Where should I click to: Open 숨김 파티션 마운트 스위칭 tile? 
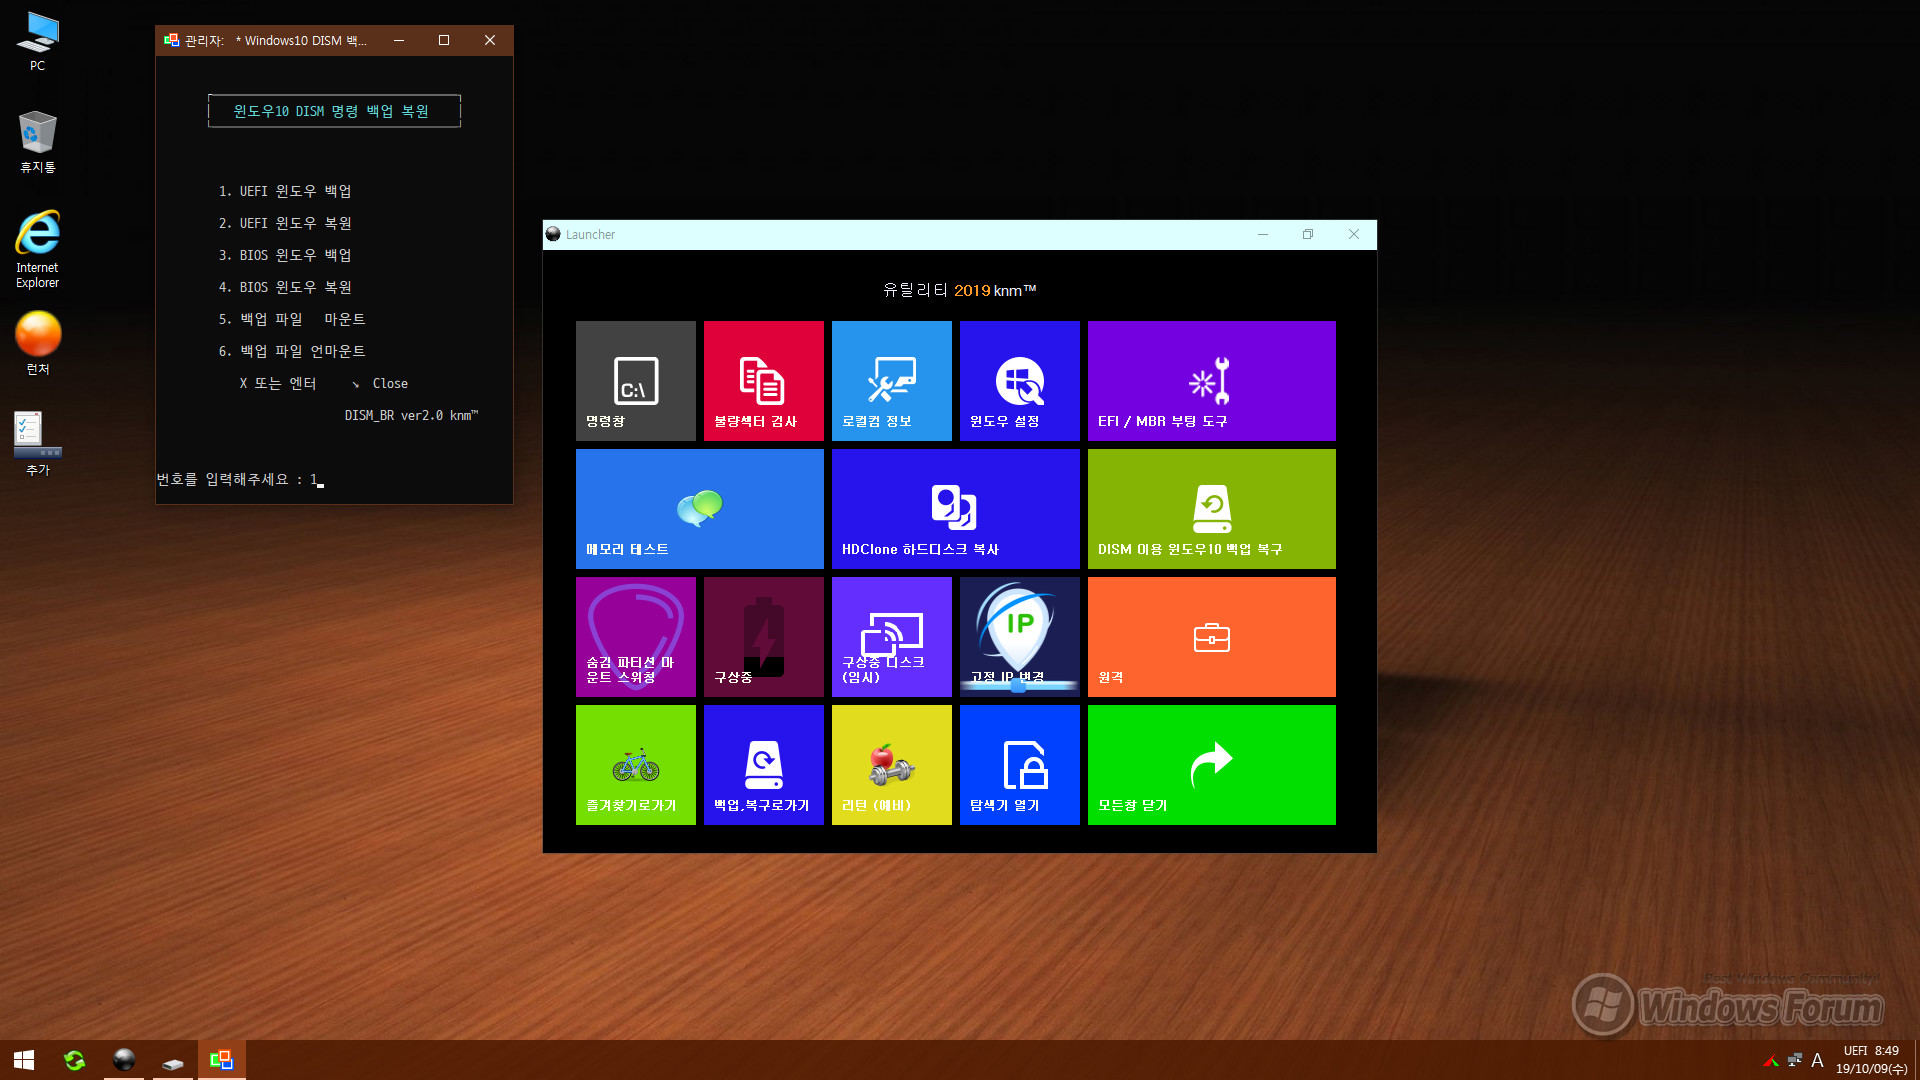click(x=635, y=636)
